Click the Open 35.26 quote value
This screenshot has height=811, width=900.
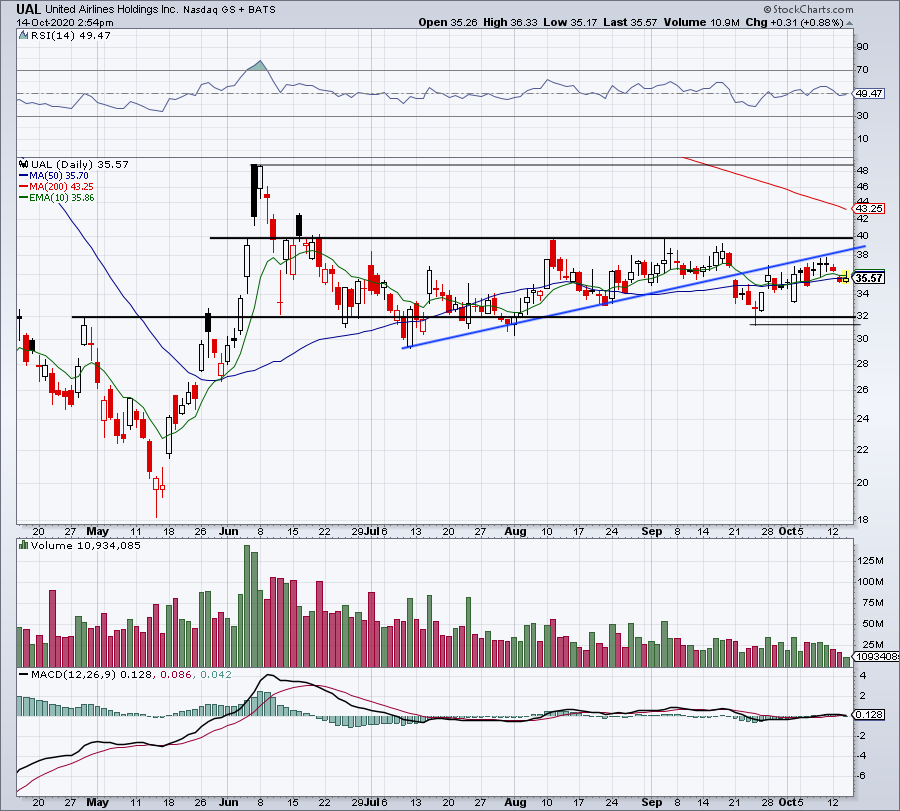[x=448, y=22]
